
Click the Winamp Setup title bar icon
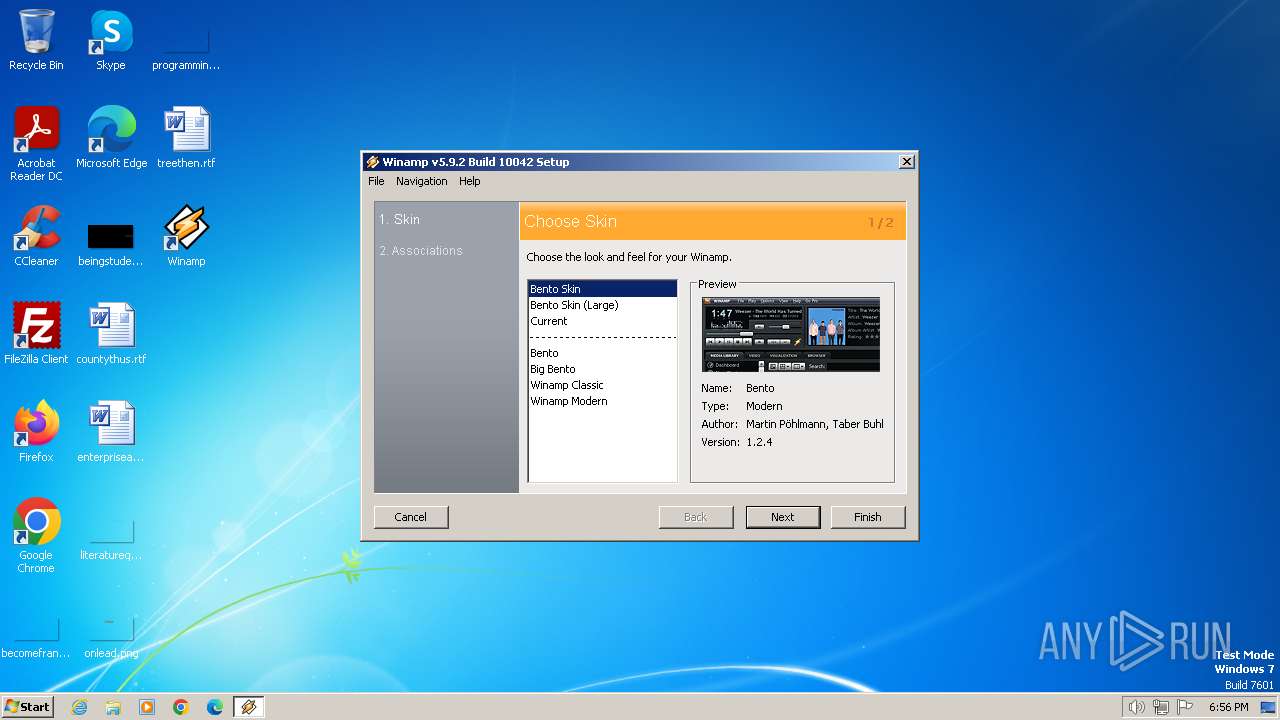point(373,162)
